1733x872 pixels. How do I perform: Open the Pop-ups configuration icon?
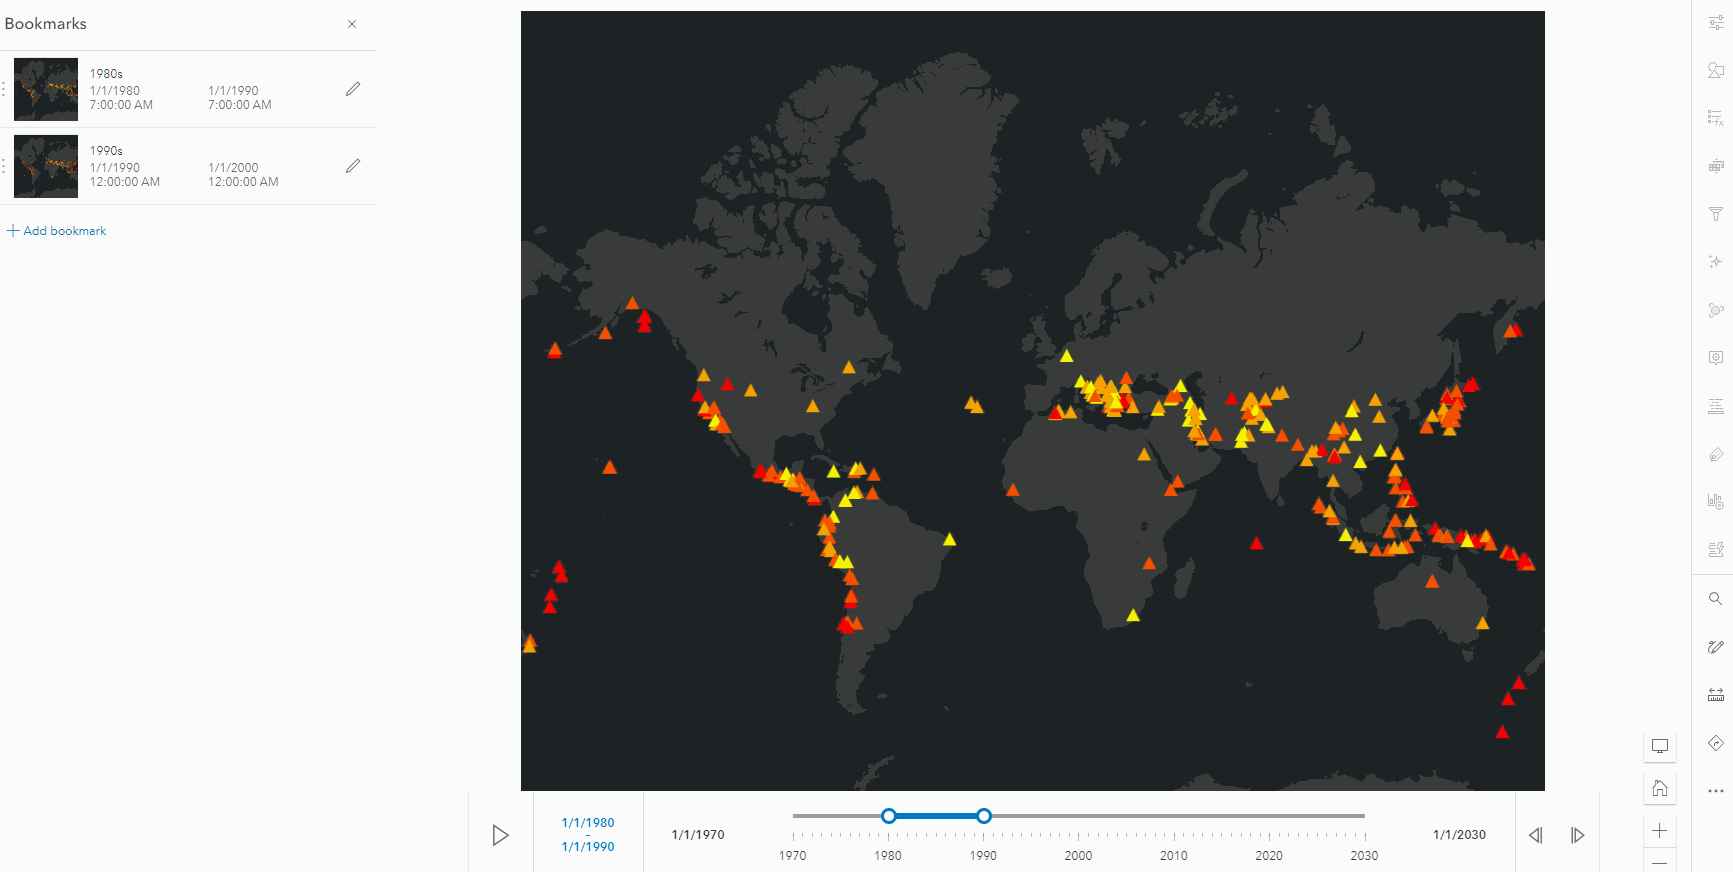coord(1715,358)
